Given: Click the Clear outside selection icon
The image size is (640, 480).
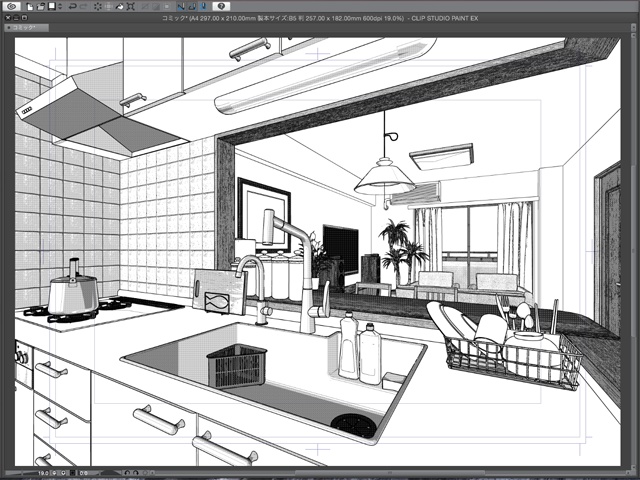Looking at the screenshot, I should (109, 6).
